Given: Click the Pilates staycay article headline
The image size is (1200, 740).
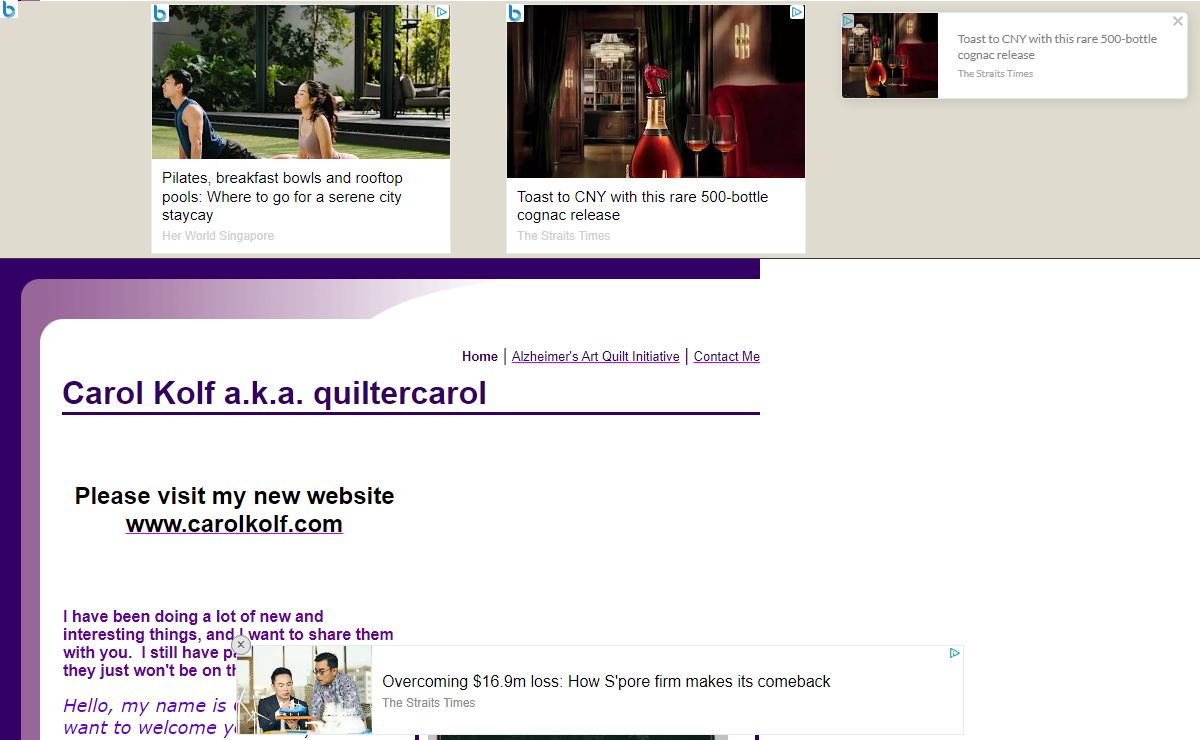Looking at the screenshot, I should click(x=282, y=196).
